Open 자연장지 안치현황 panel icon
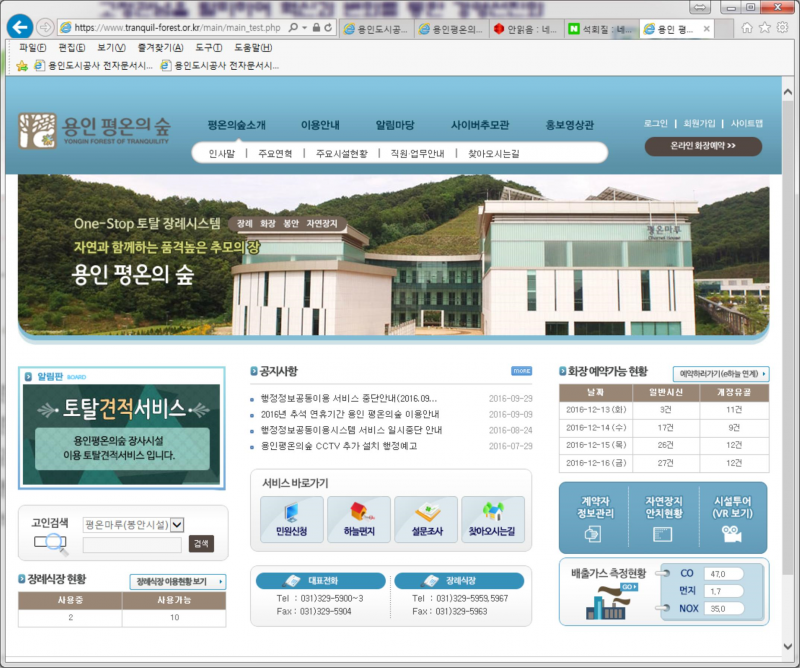This screenshot has width=800, height=668. coord(662,534)
